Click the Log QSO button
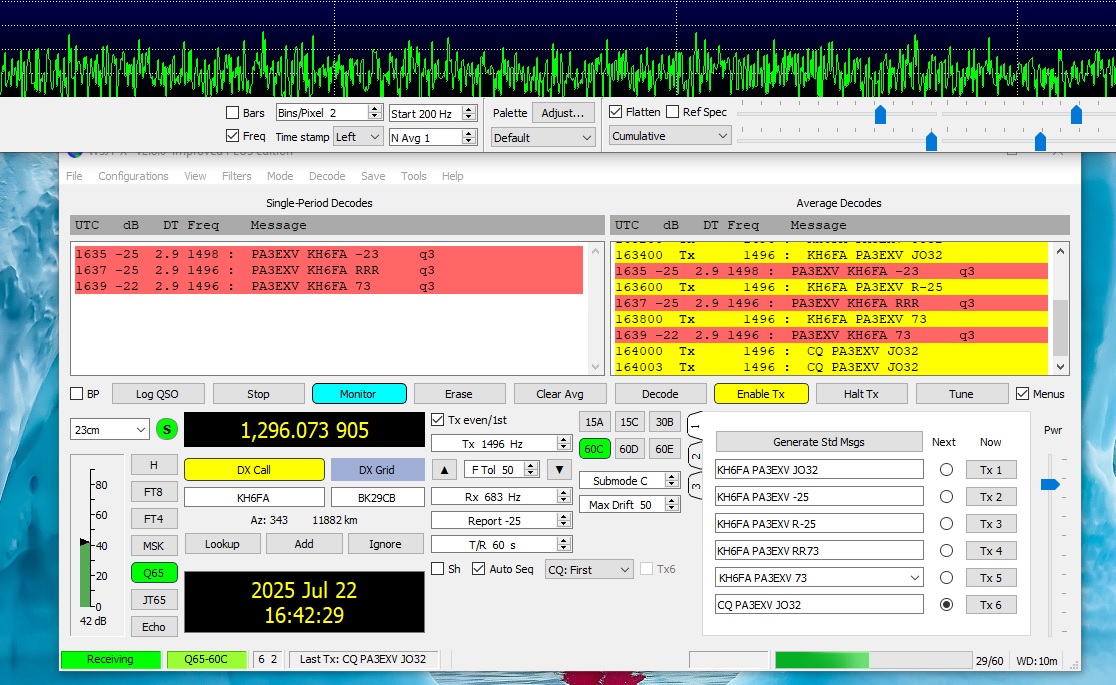The image size is (1116, 685). tap(157, 394)
